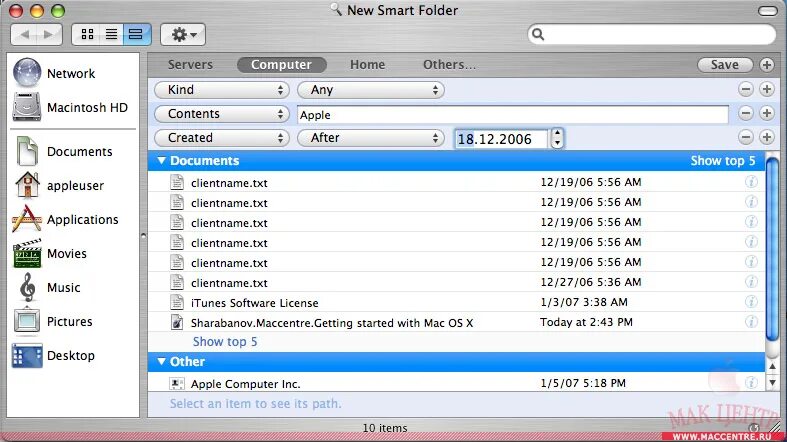The height and width of the screenshot is (442, 787).
Task: Select the Computer search scope
Action: pyautogui.click(x=282, y=65)
